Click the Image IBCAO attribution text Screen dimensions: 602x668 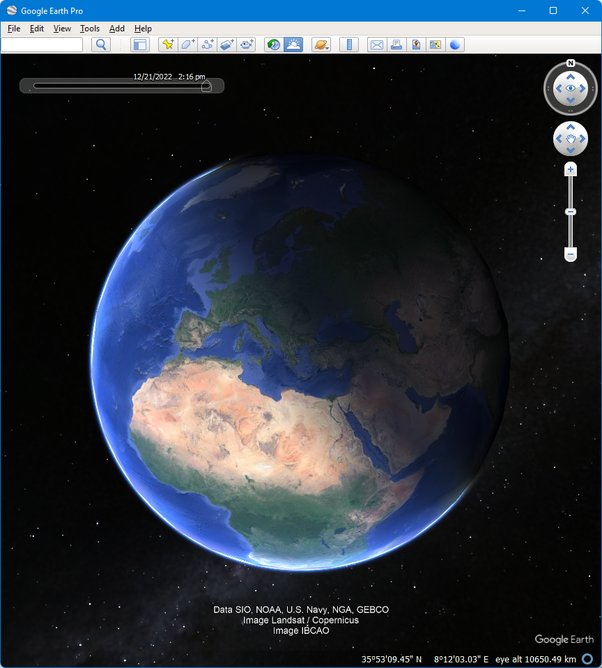pyautogui.click(x=301, y=631)
